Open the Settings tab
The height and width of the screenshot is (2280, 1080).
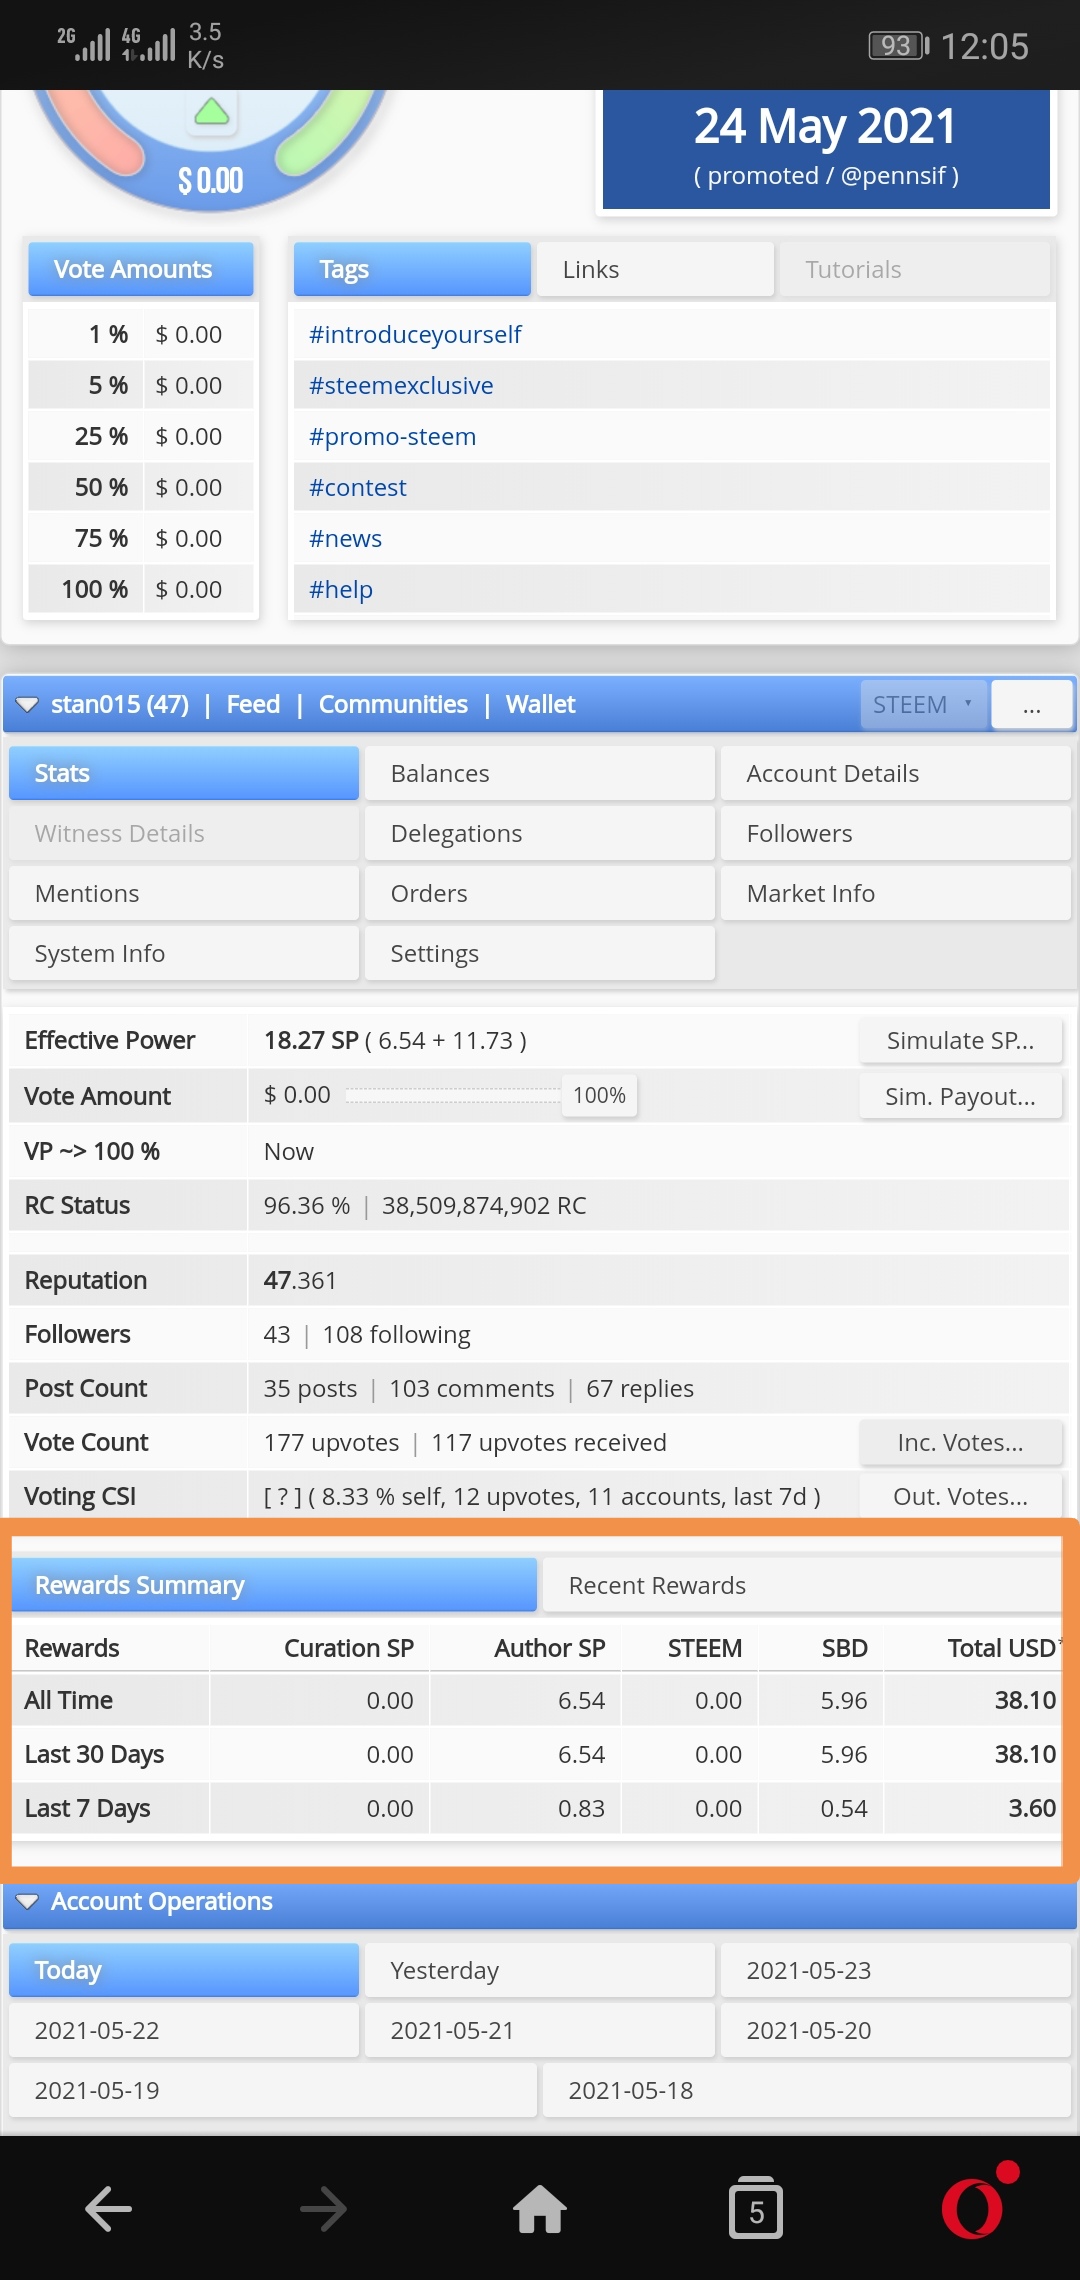tap(540, 953)
